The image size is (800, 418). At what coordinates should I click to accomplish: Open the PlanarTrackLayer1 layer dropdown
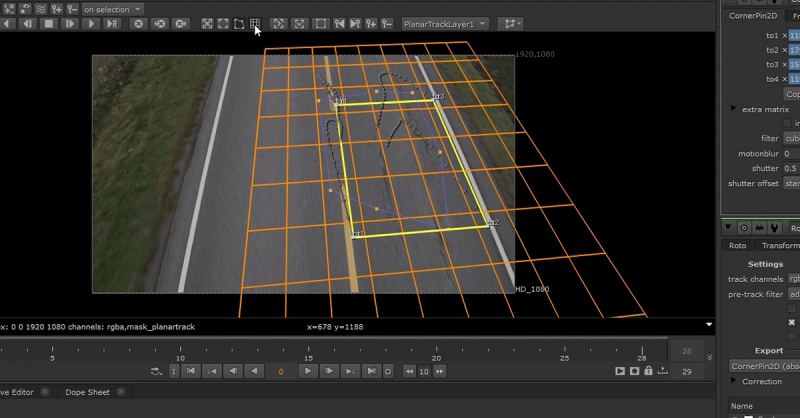pos(445,23)
